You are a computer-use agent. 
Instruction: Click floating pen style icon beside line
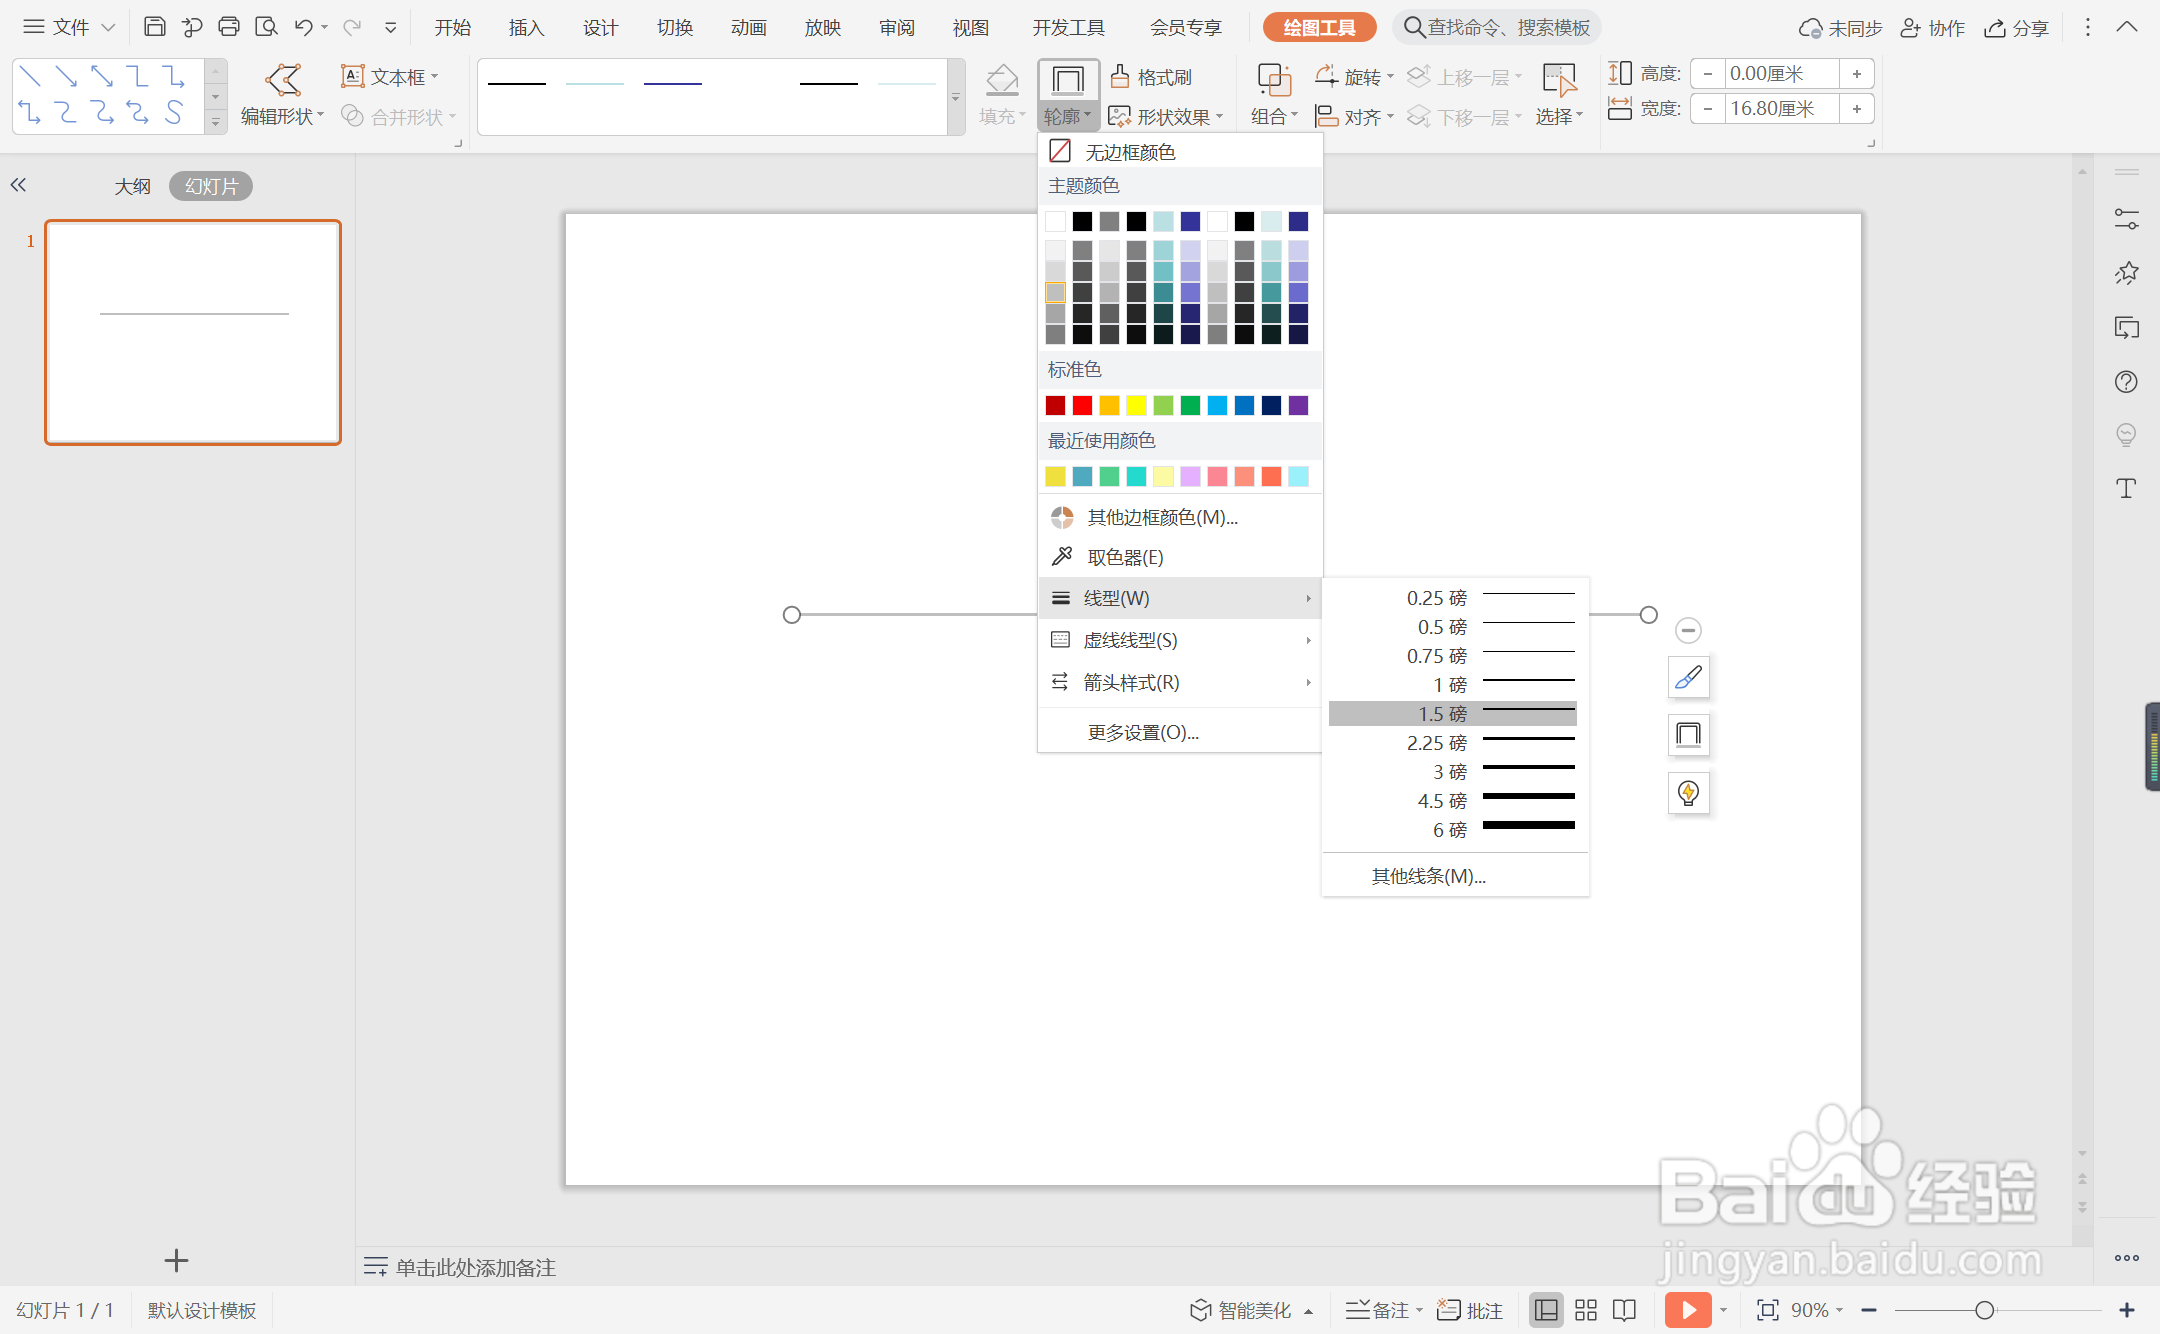click(x=1688, y=677)
